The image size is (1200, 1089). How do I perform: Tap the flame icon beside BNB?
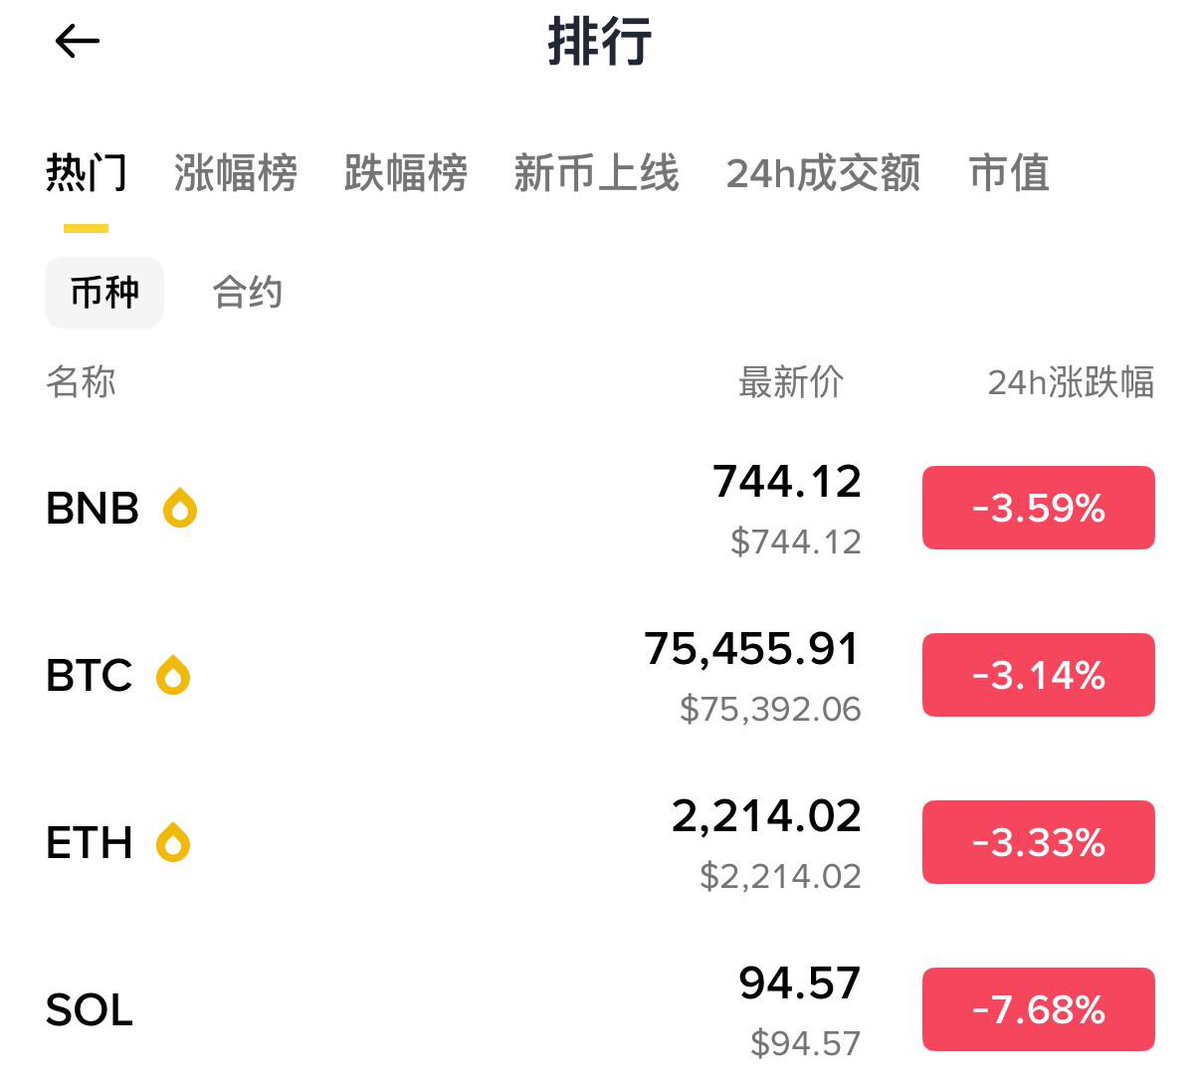coord(180,508)
